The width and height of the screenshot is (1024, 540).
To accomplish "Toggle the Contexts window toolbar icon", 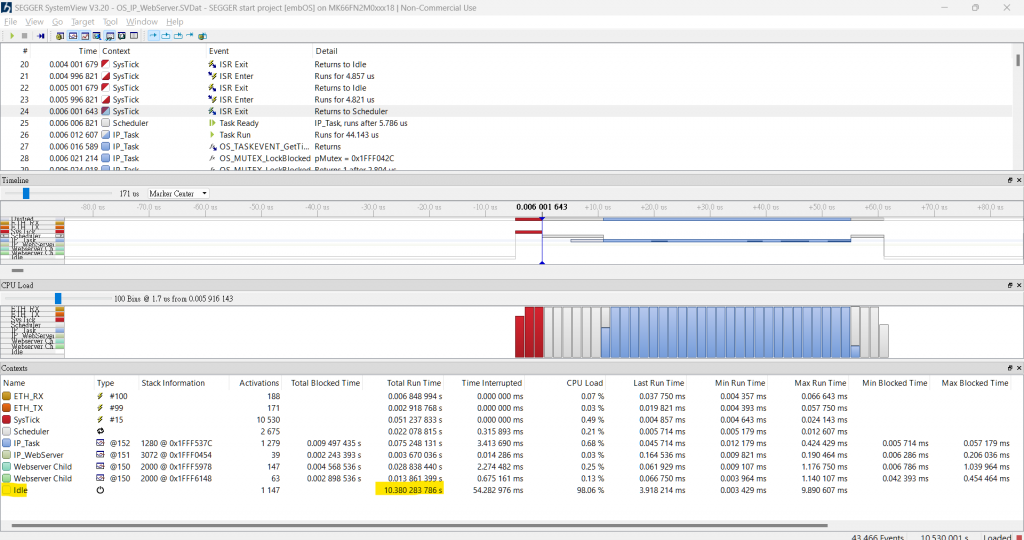I will (x=109, y=36).
